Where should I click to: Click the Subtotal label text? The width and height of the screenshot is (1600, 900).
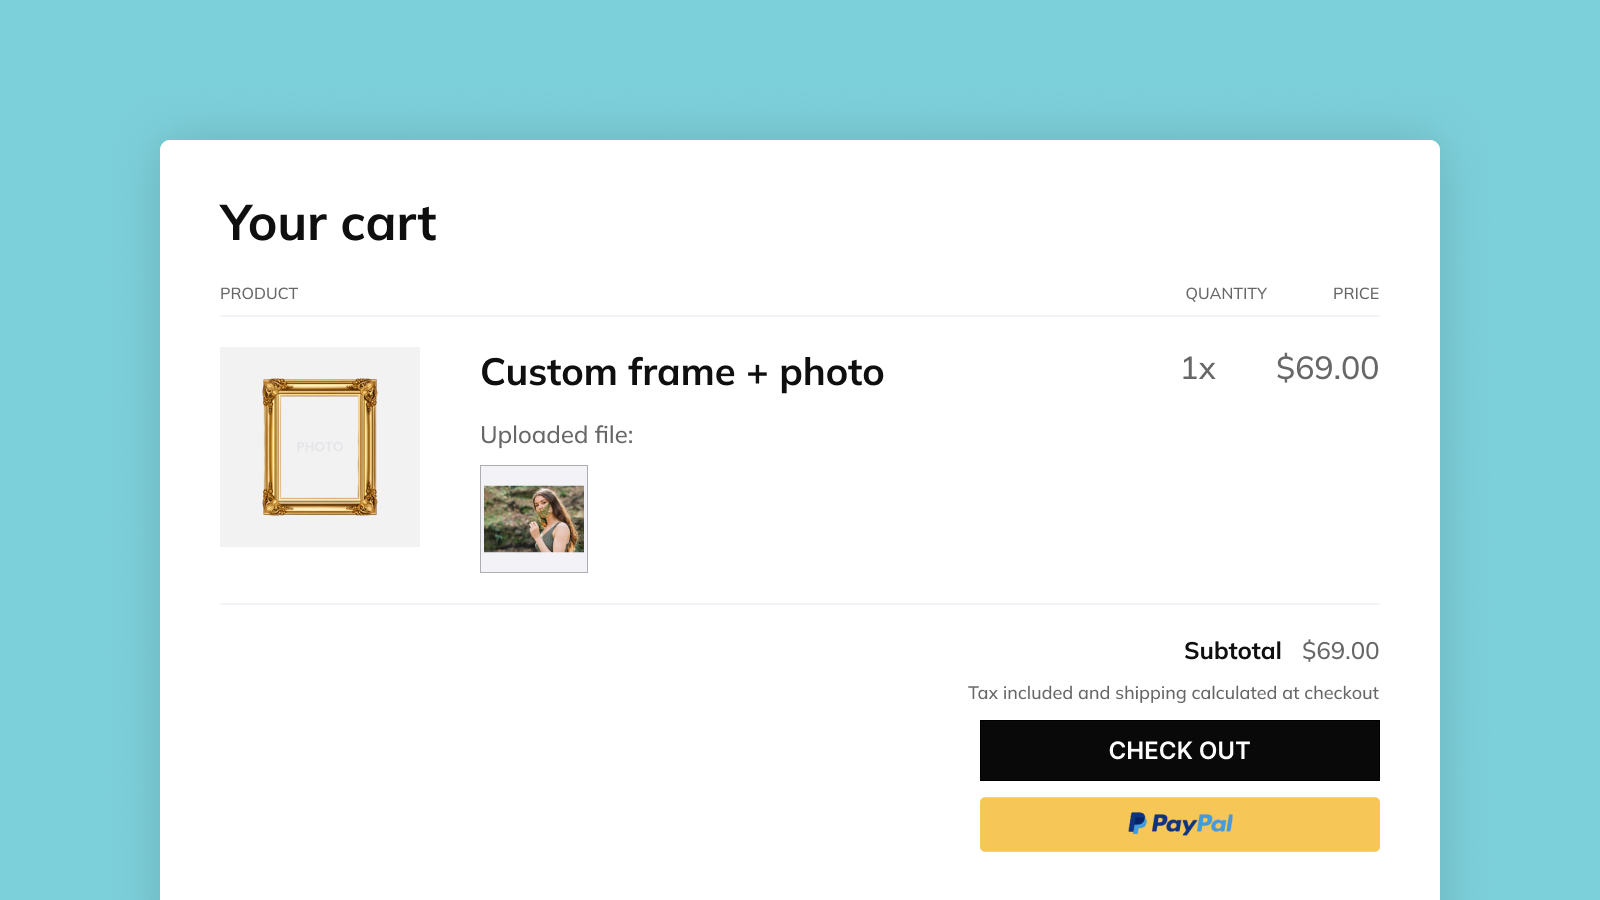1233,650
